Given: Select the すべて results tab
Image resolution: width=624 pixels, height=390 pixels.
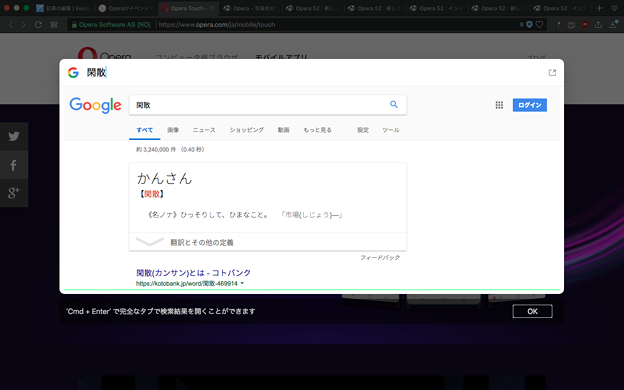Looking at the screenshot, I should (x=144, y=130).
